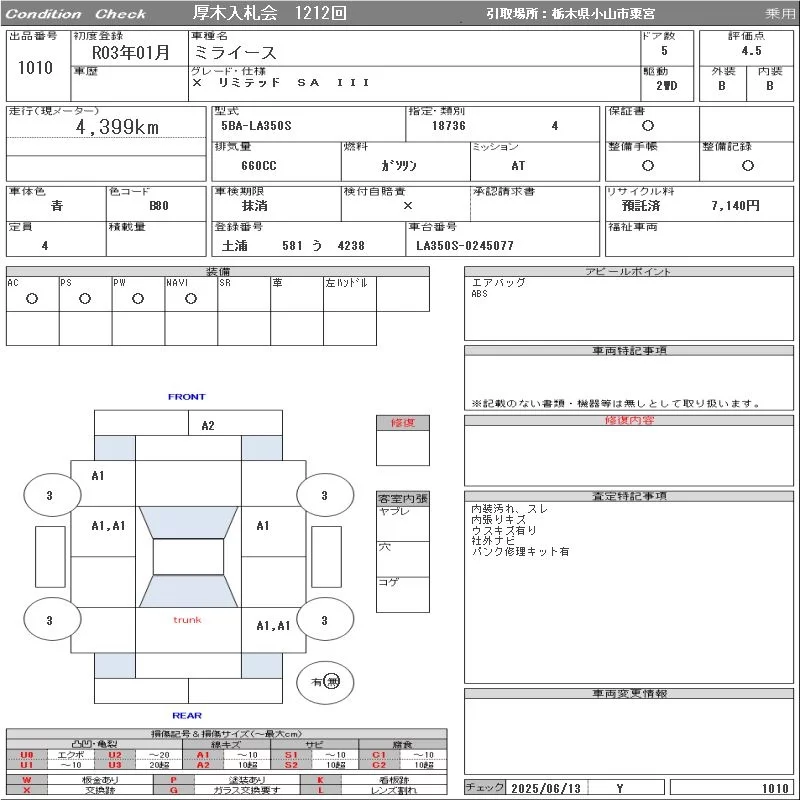Image resolution: width=800 pixels, height=800 pixels.
Task: Click the interior grade B under 内装
Action: (770, 86)
